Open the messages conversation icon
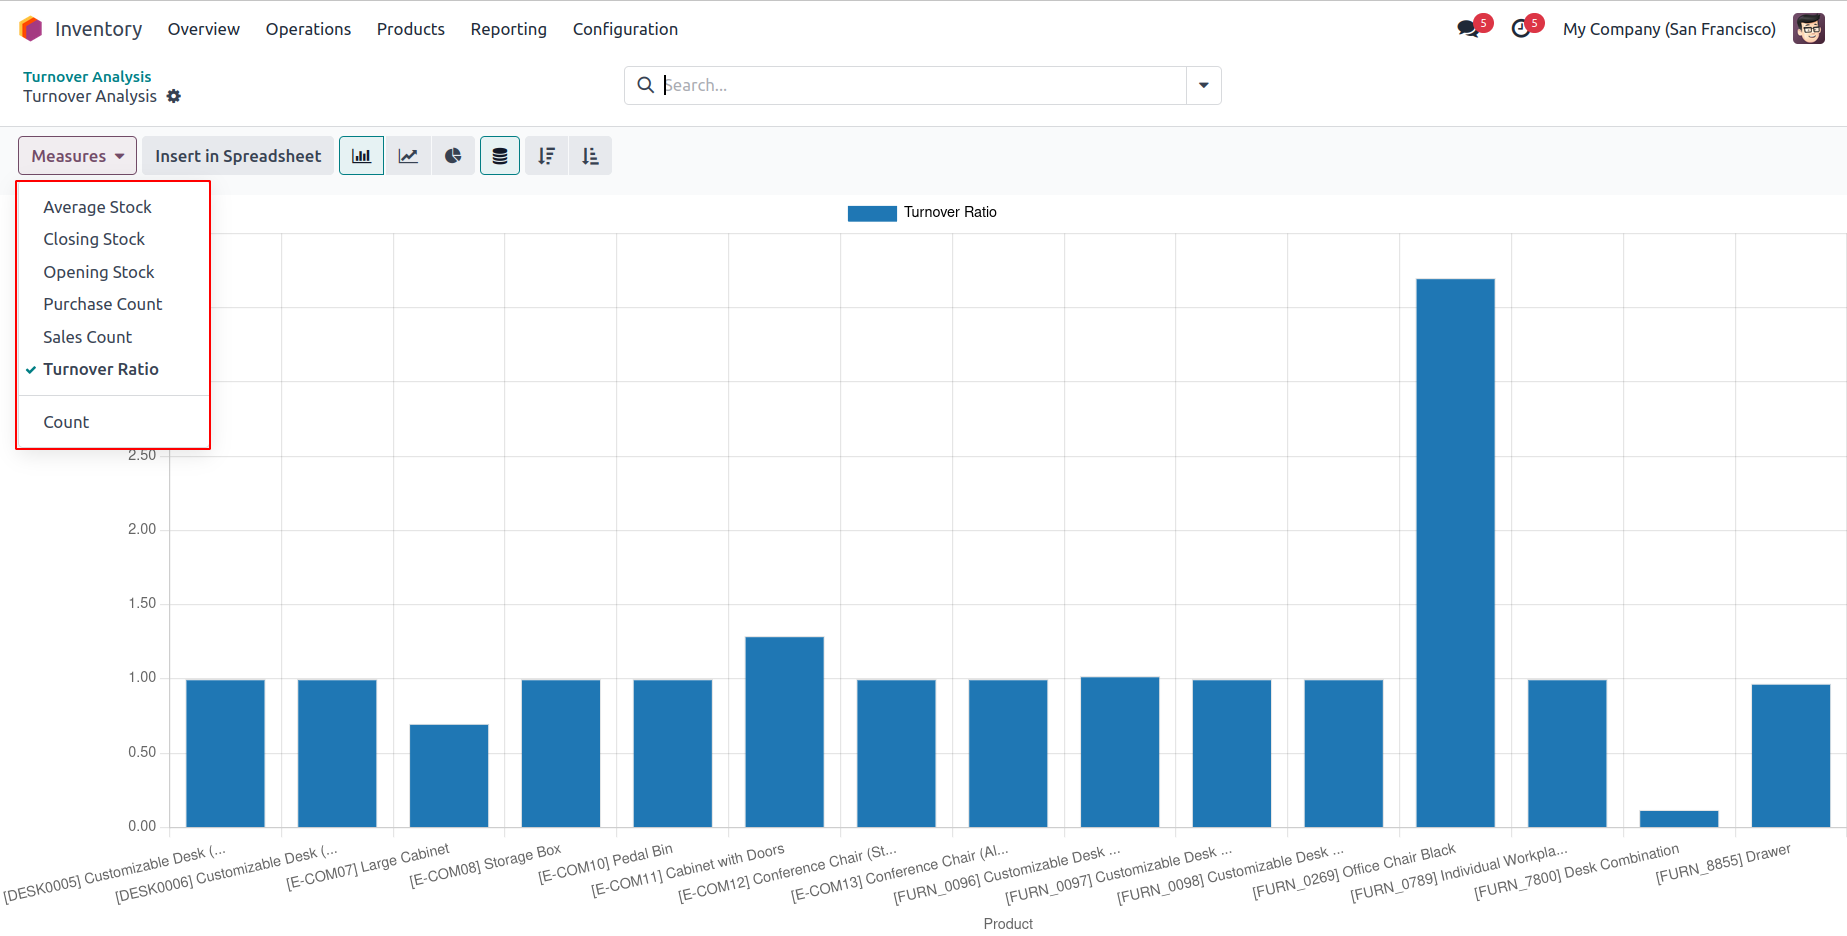Viewport: 1847px width, 936px height. pyautogui.click(x=1468, y=29)
